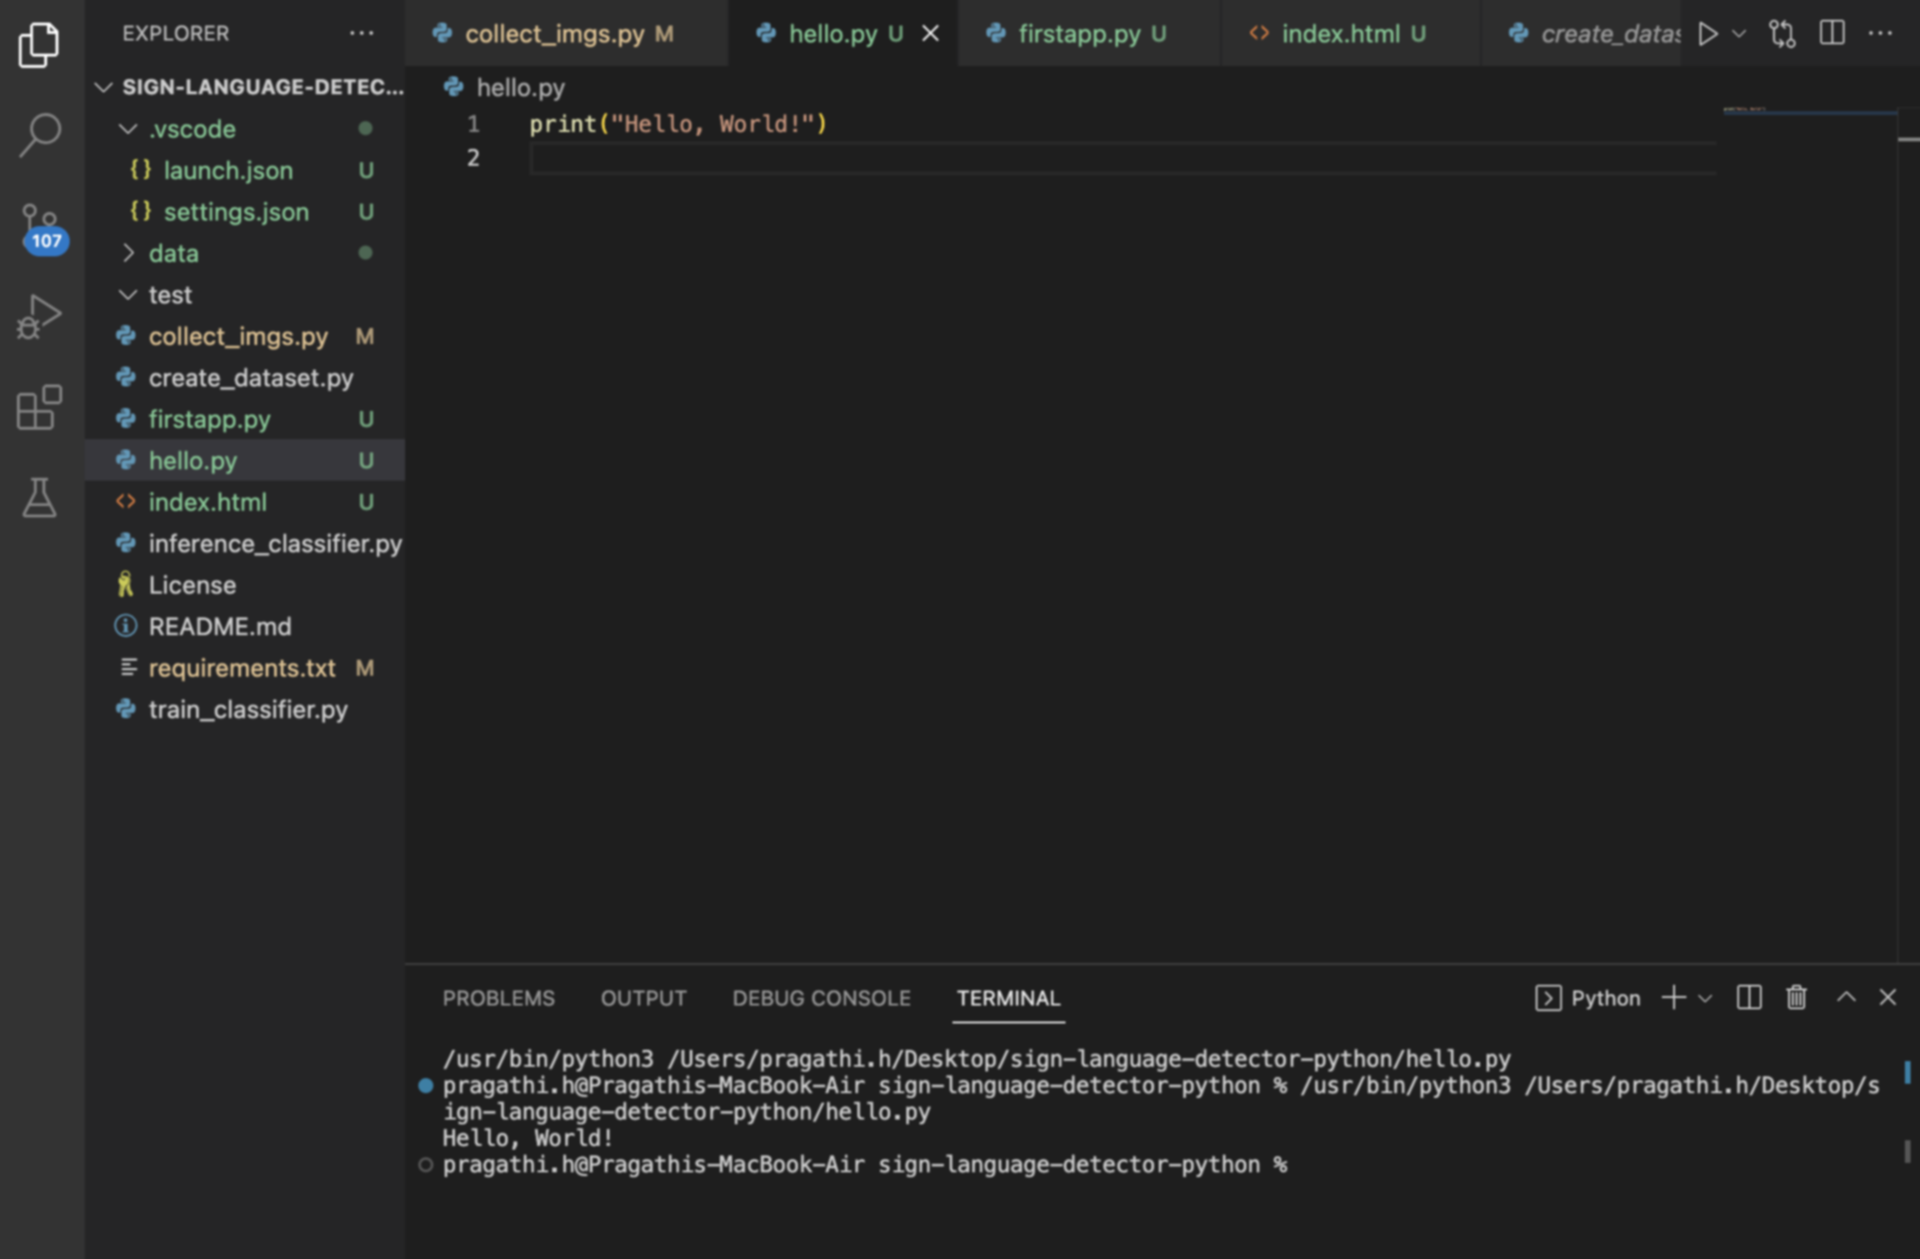Image resolution: width=1920 pixels, height=1259 pixels.
Task: Run Python file with play button
Action: 1707,34
